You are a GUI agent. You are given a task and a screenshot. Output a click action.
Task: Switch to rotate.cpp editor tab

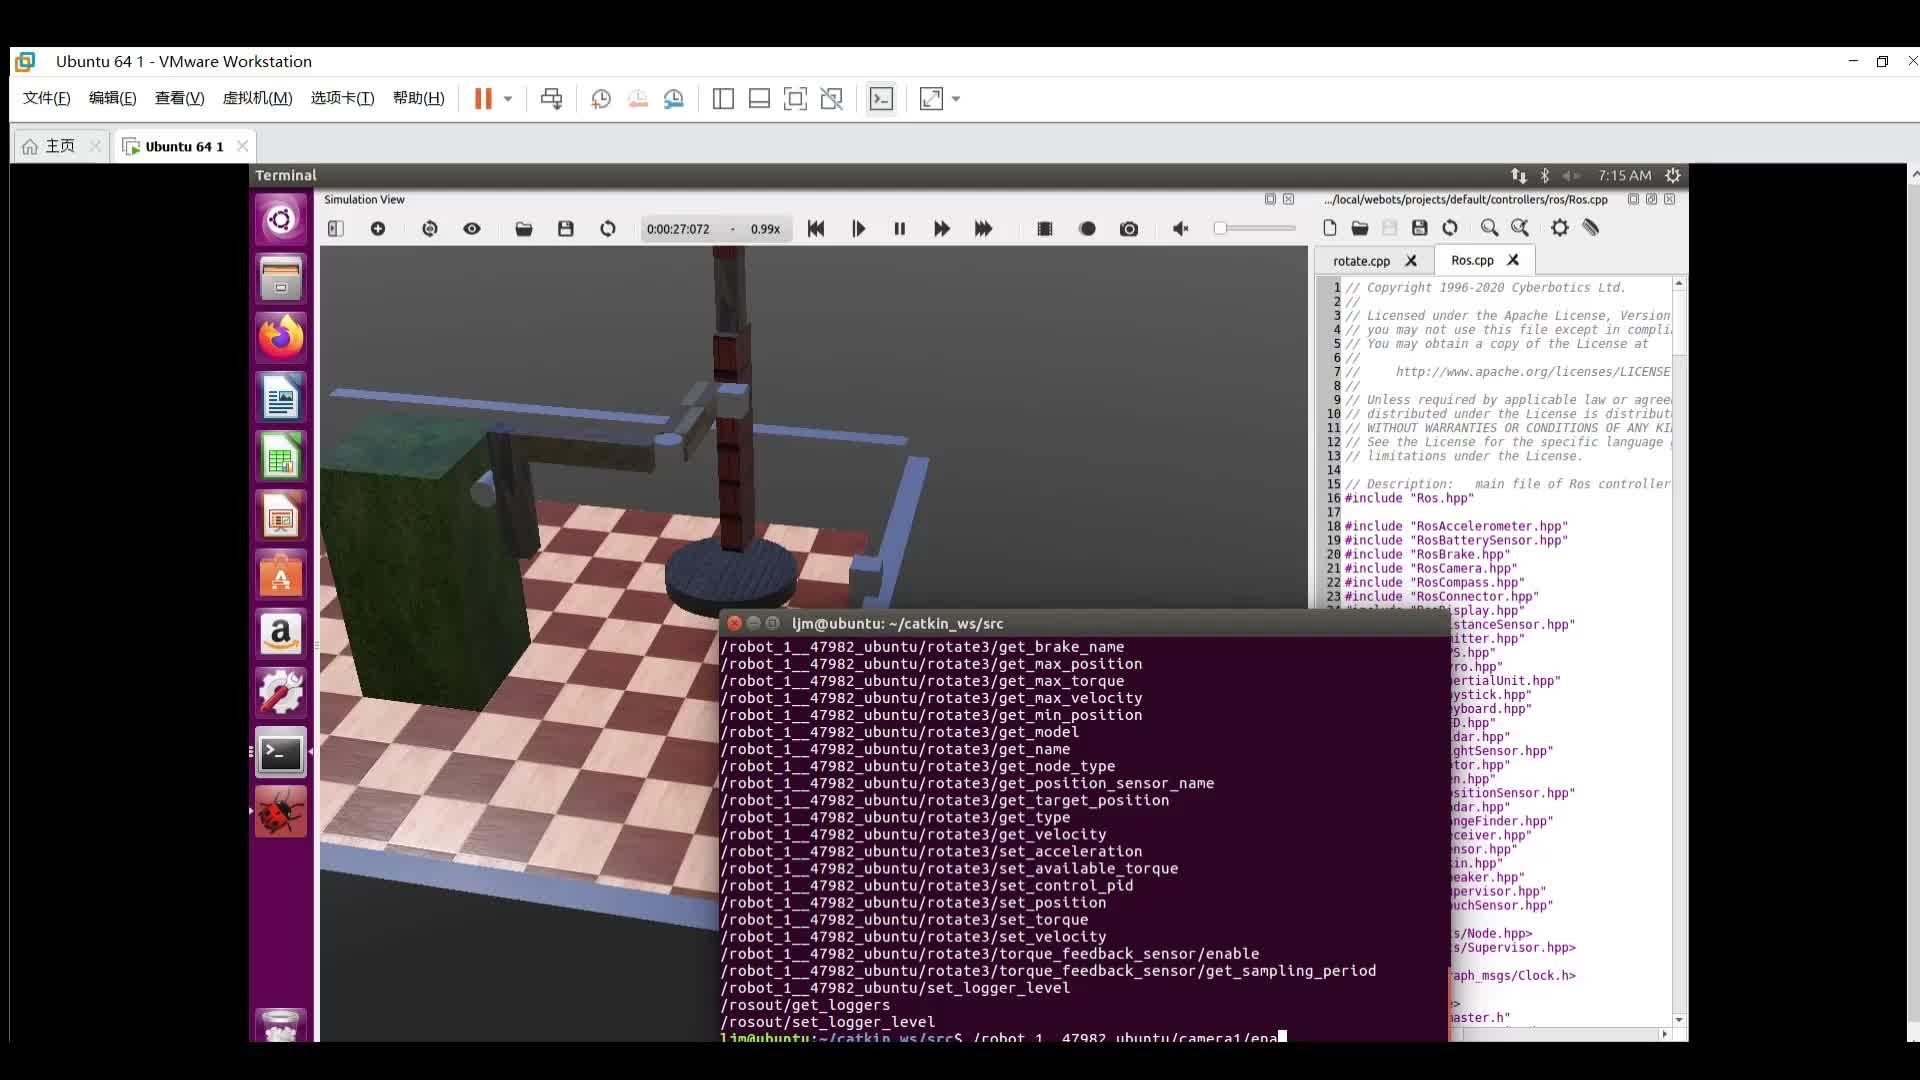point(1361,261)
